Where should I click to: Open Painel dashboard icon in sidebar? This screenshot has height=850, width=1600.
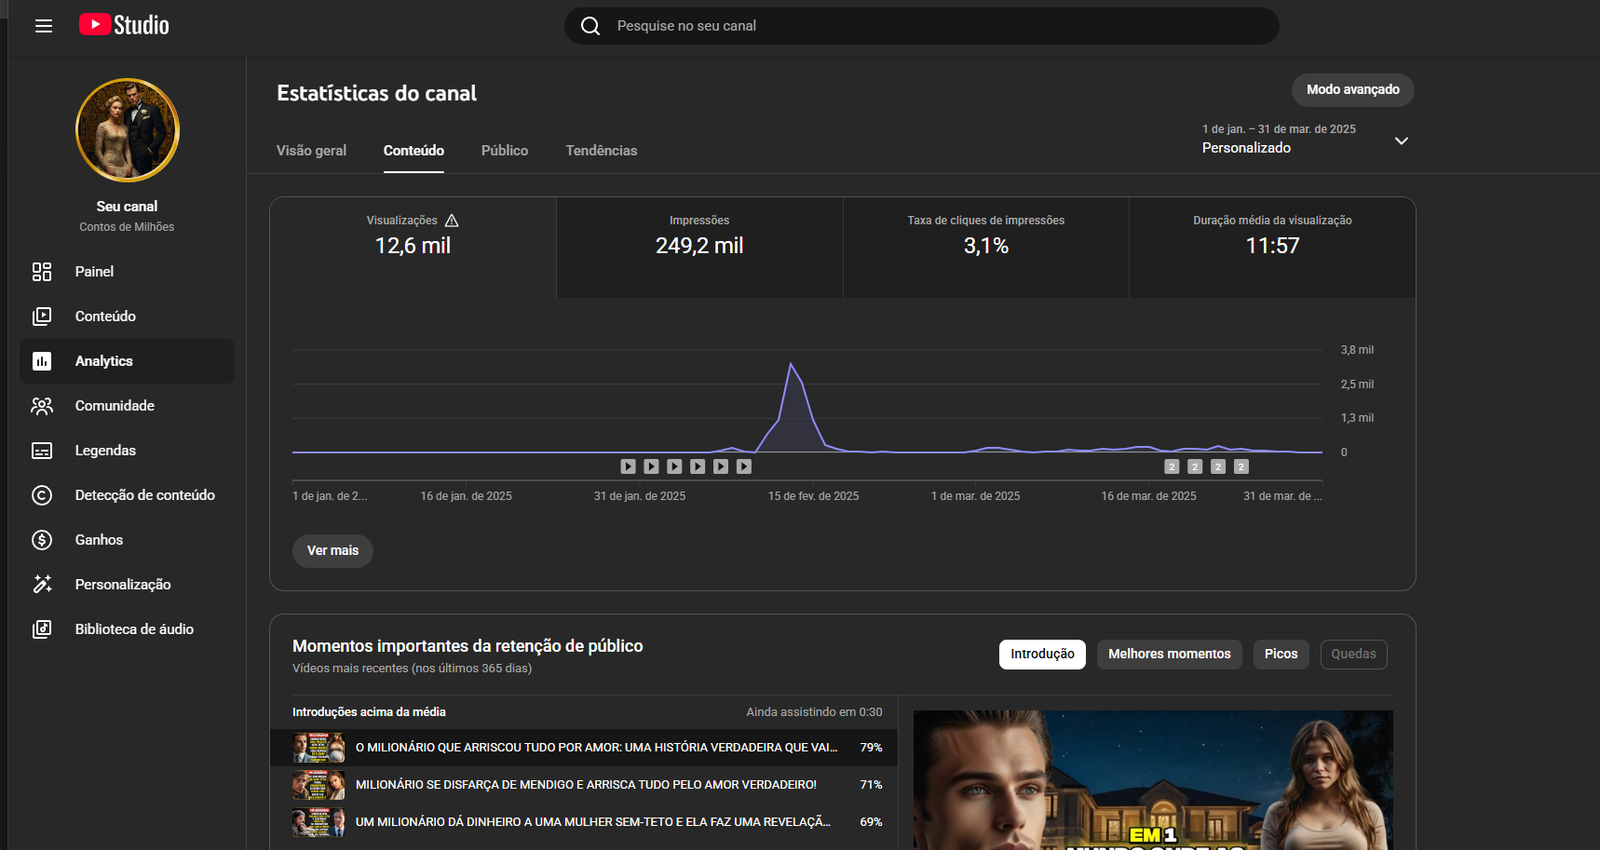[x=42, y=272]
